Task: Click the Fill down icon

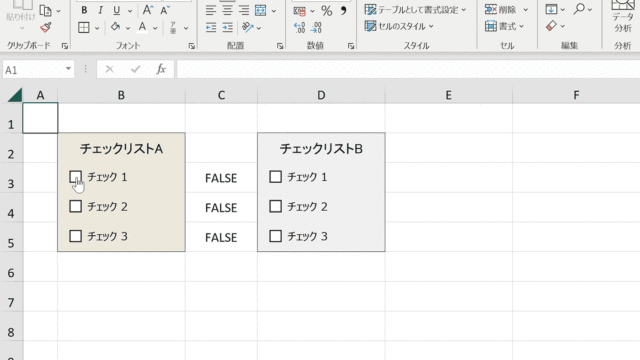Action: [551, 9]
